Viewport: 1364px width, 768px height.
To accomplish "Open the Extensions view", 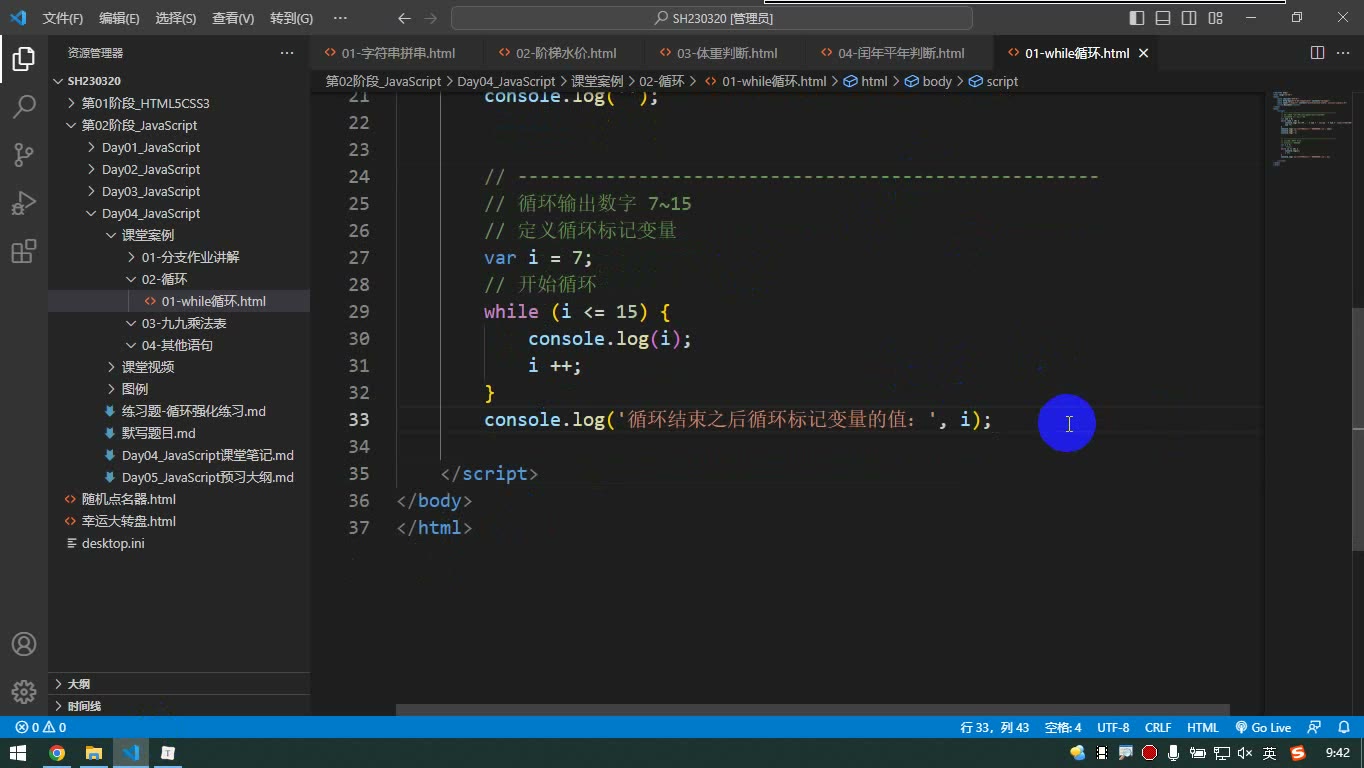I will [x=23, y=250].
